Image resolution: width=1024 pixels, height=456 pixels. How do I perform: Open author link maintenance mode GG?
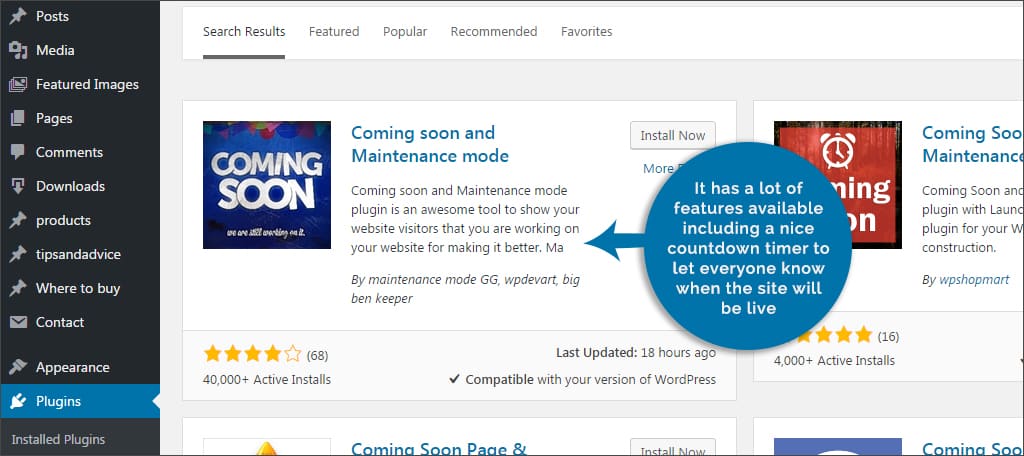pyautogui.click(x=432, y=280)
